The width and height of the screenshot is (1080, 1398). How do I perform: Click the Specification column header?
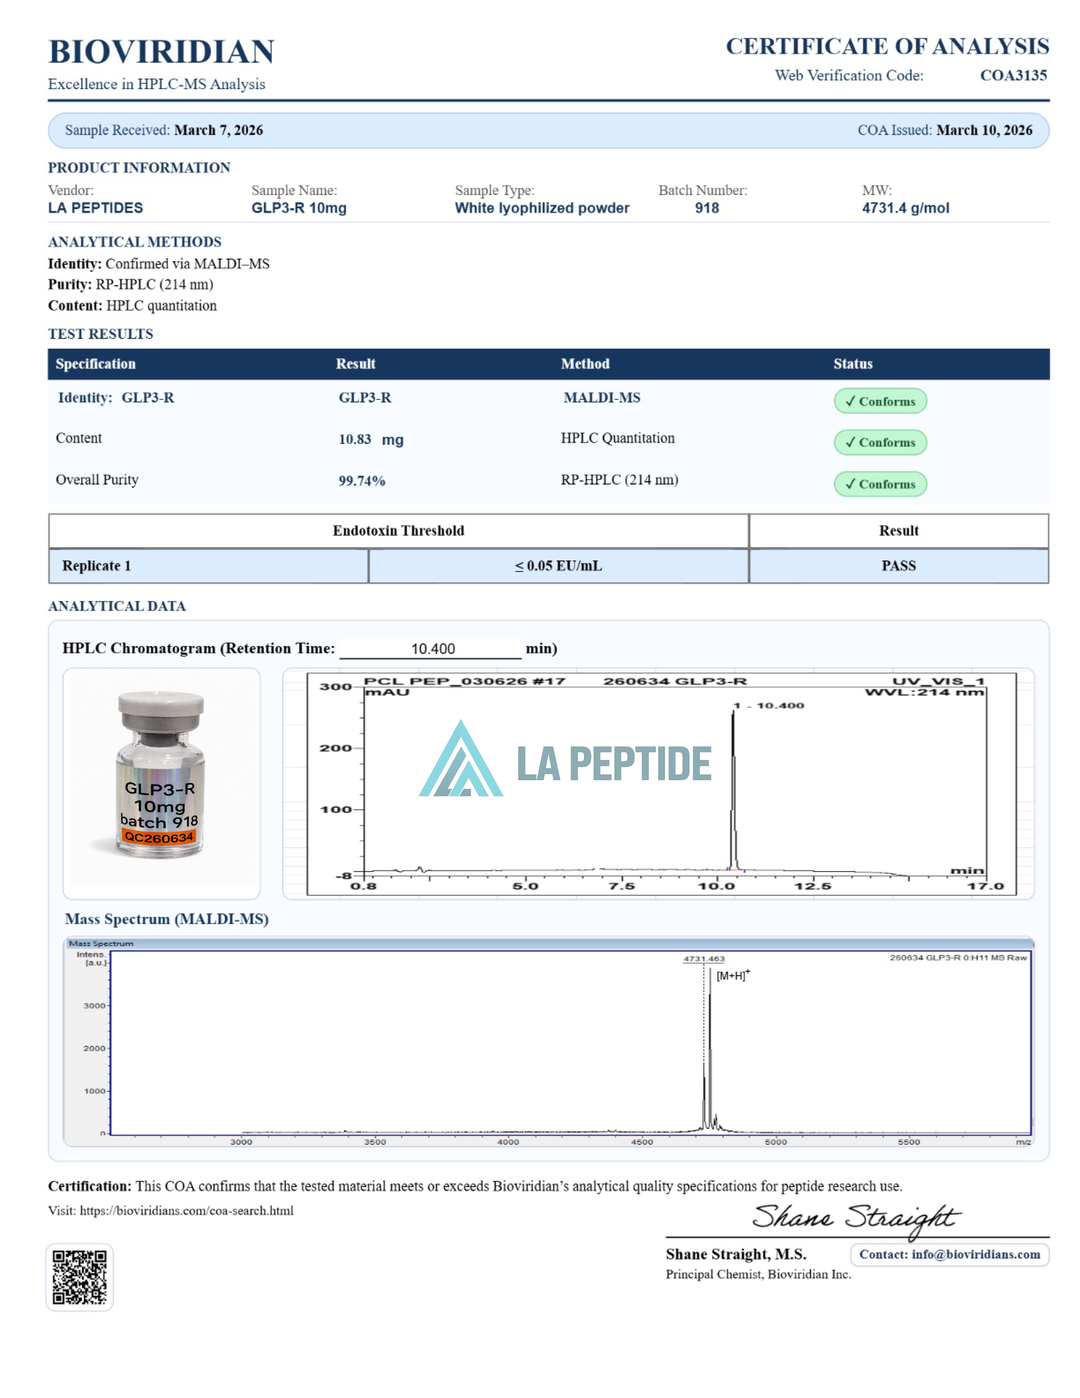tap(96, 364)
